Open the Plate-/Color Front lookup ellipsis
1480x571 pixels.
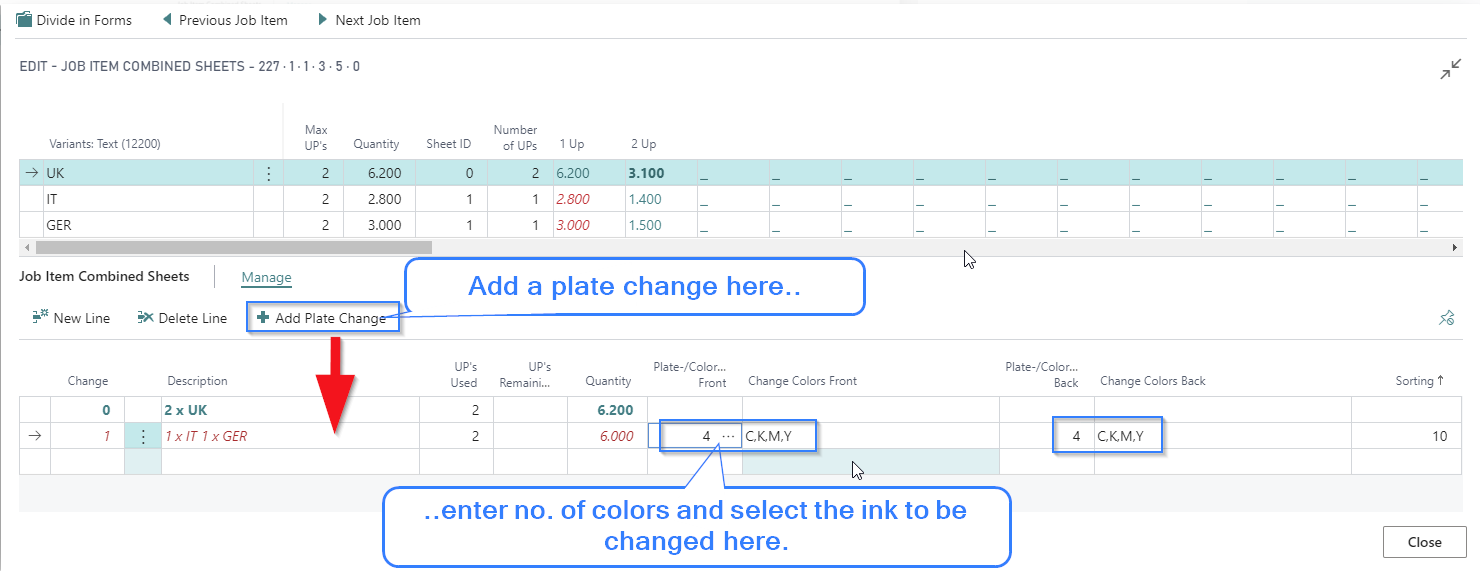tap(727, 436)
